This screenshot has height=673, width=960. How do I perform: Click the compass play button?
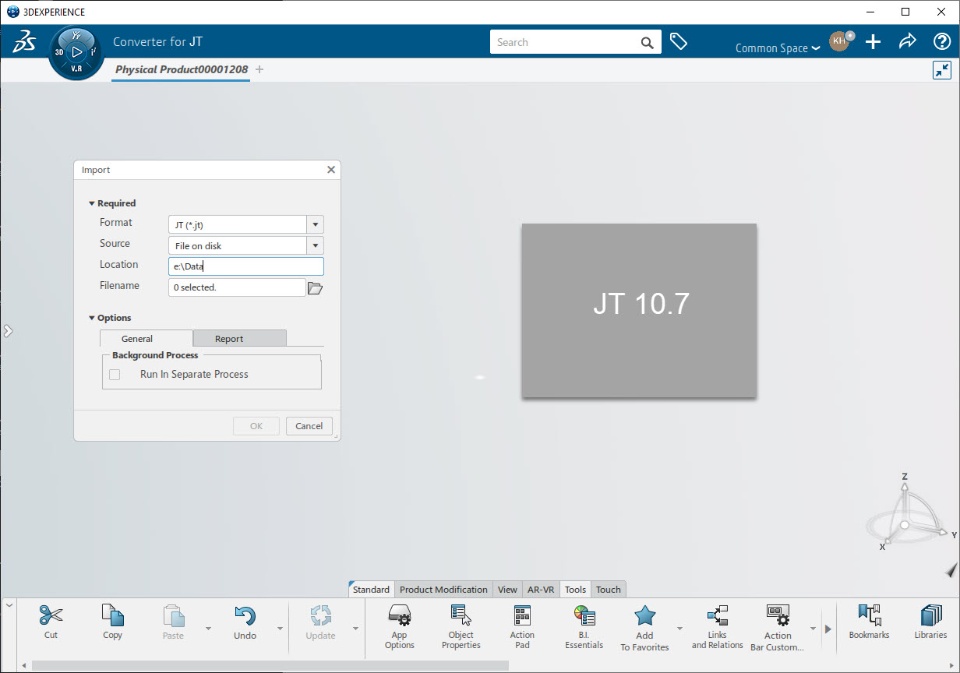(x=77, y=52)
